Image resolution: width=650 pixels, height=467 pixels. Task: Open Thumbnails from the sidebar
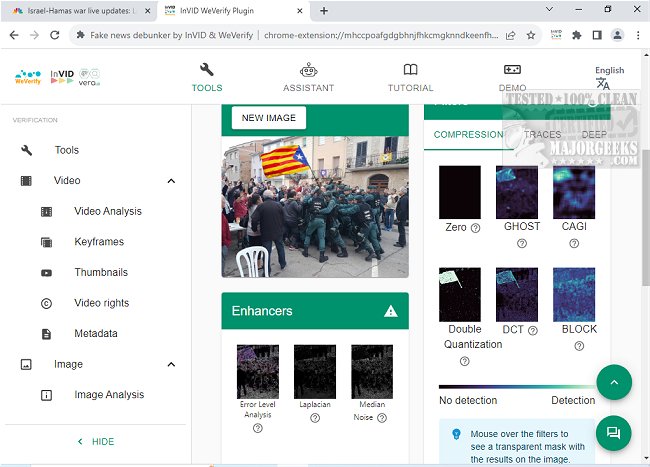pos(101,272)
